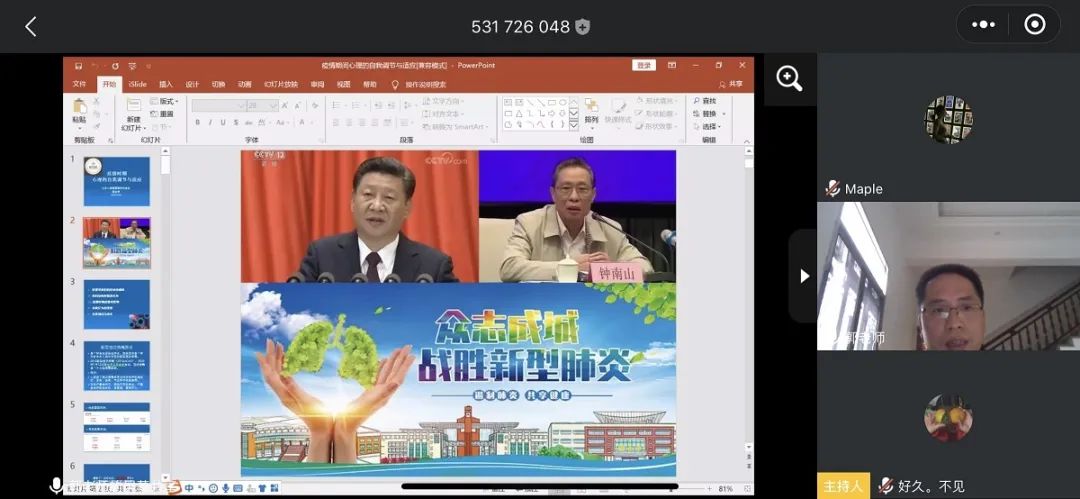Open the 形状轮廓 shape outline dropdown

(x=656, y=114)
